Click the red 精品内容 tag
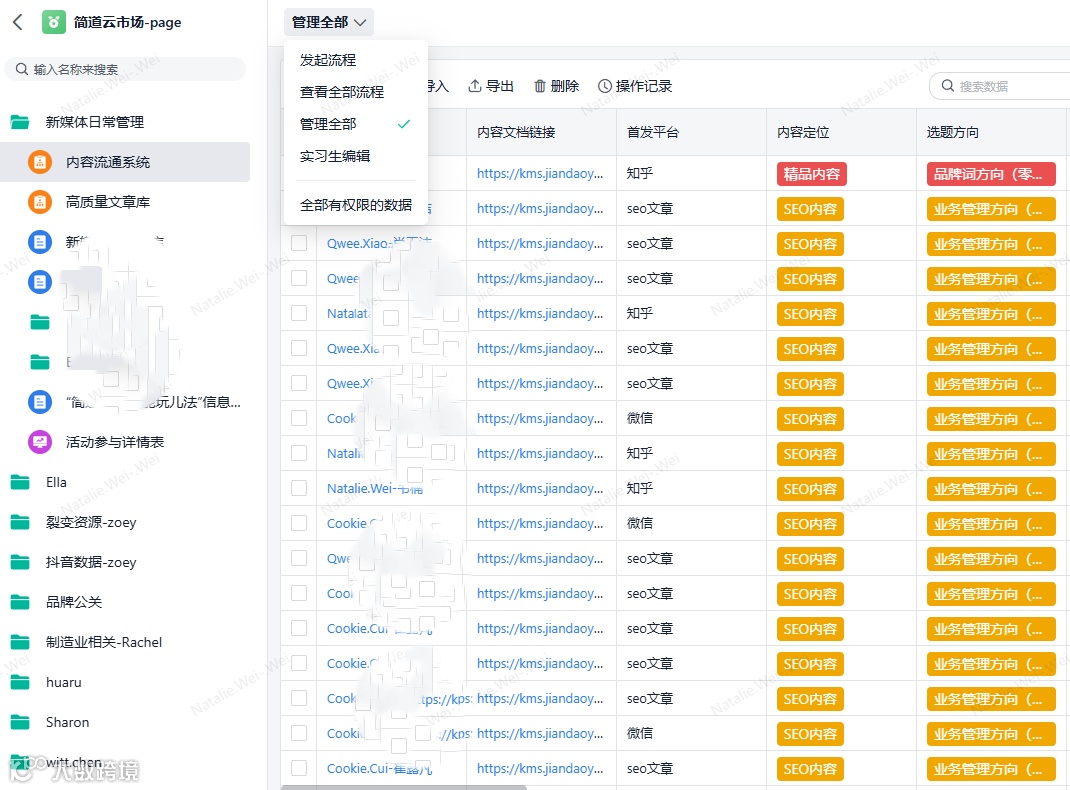This screenshot has width=1070, height=790. point(811,174)
